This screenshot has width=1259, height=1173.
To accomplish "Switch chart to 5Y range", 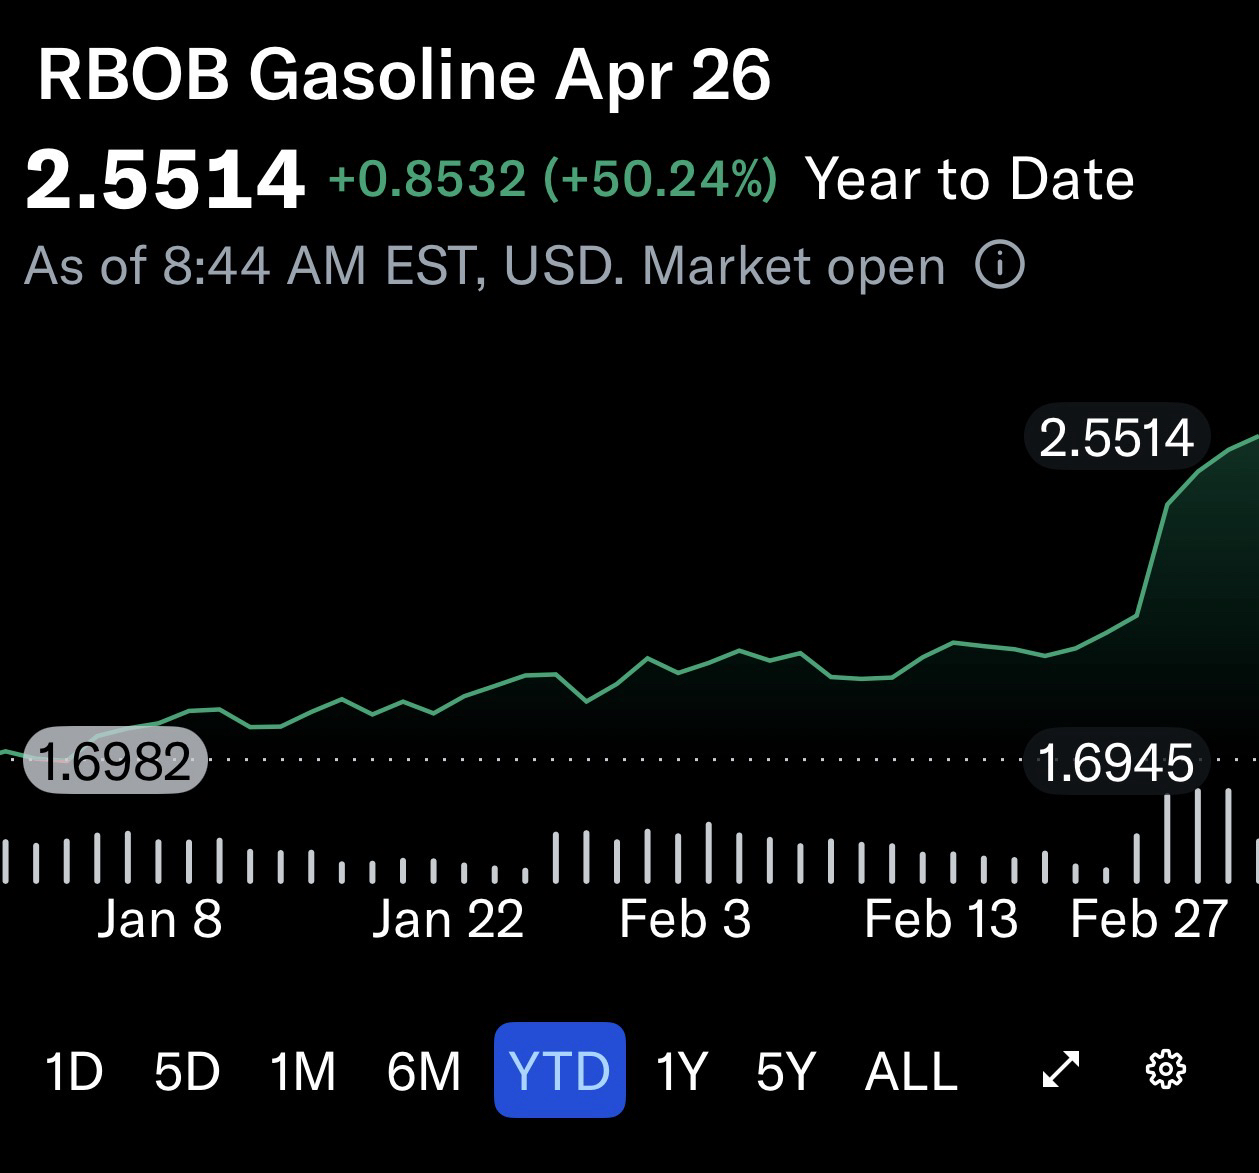I will tap(786, 1071).
